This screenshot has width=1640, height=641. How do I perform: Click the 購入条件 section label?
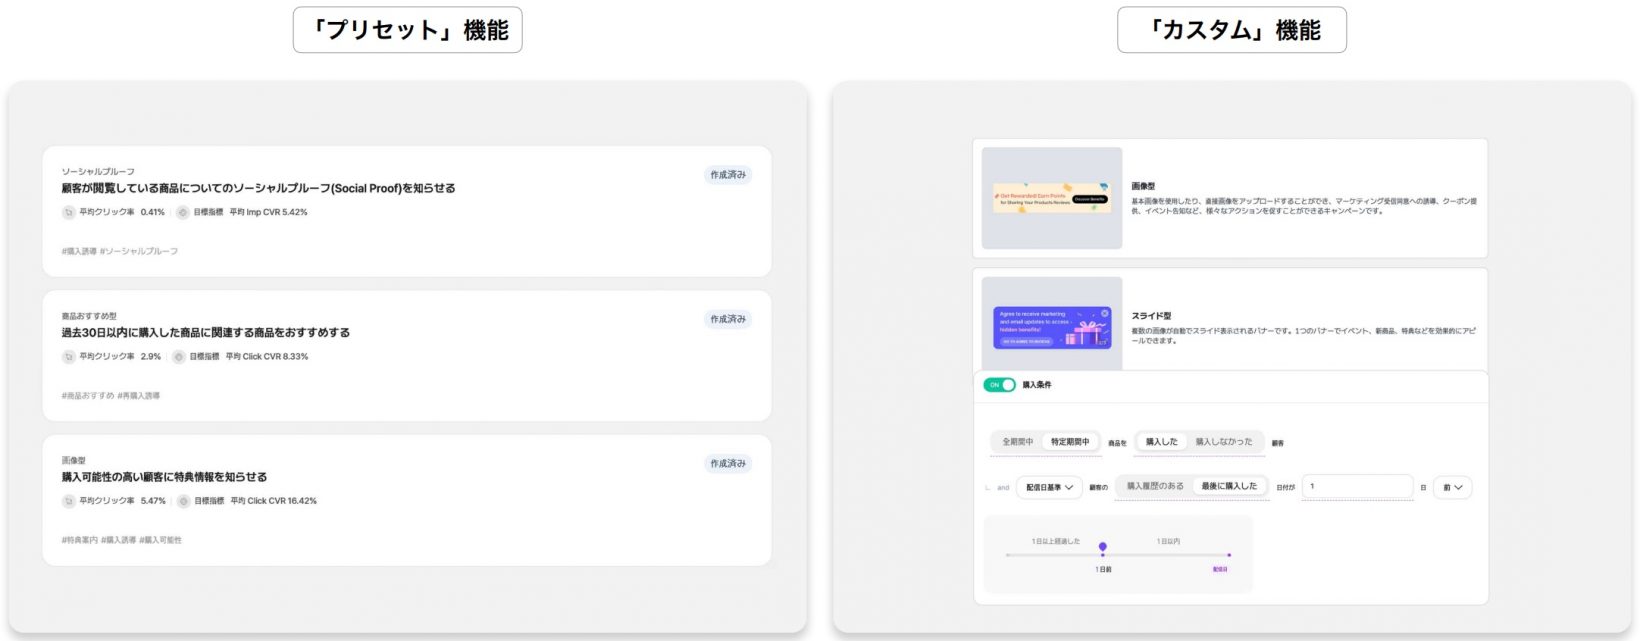pyautogui.click(x=1037, y=385)
